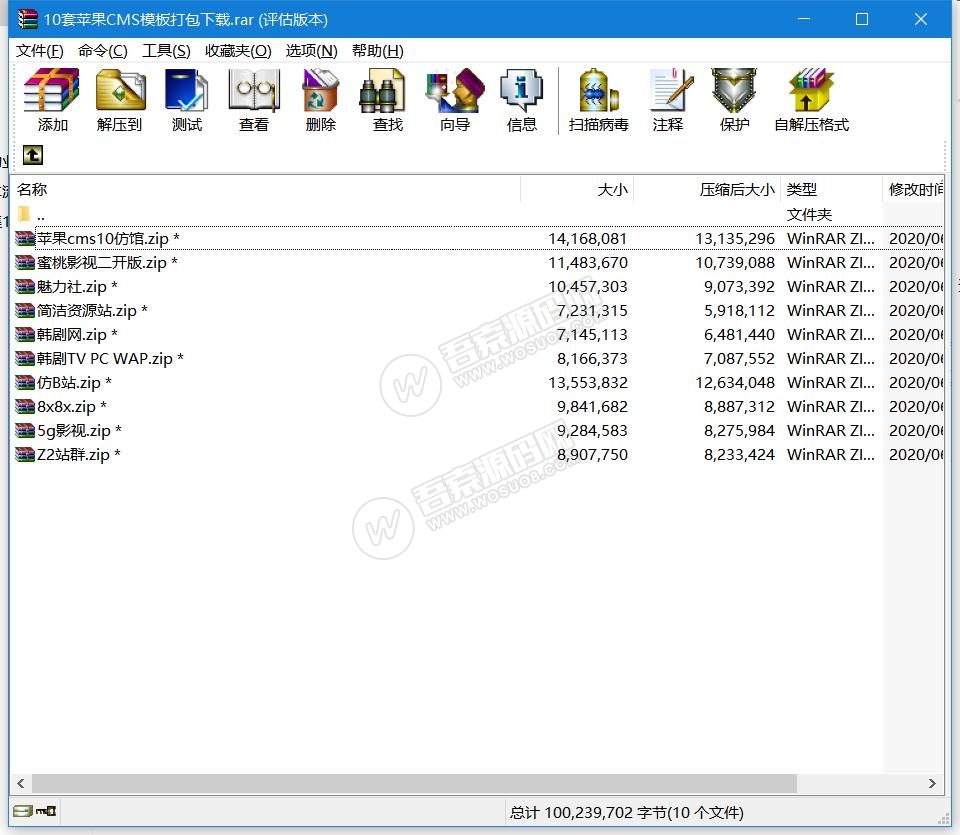Click the 添加 (Add) toolbar icon

click(x=52, y=100)
